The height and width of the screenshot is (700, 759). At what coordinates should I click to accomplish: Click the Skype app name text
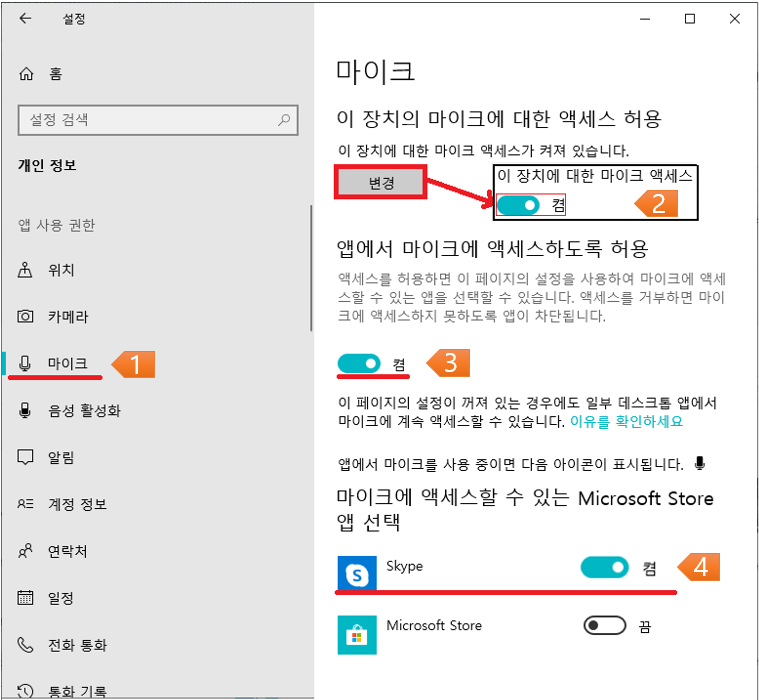point(404,566)
